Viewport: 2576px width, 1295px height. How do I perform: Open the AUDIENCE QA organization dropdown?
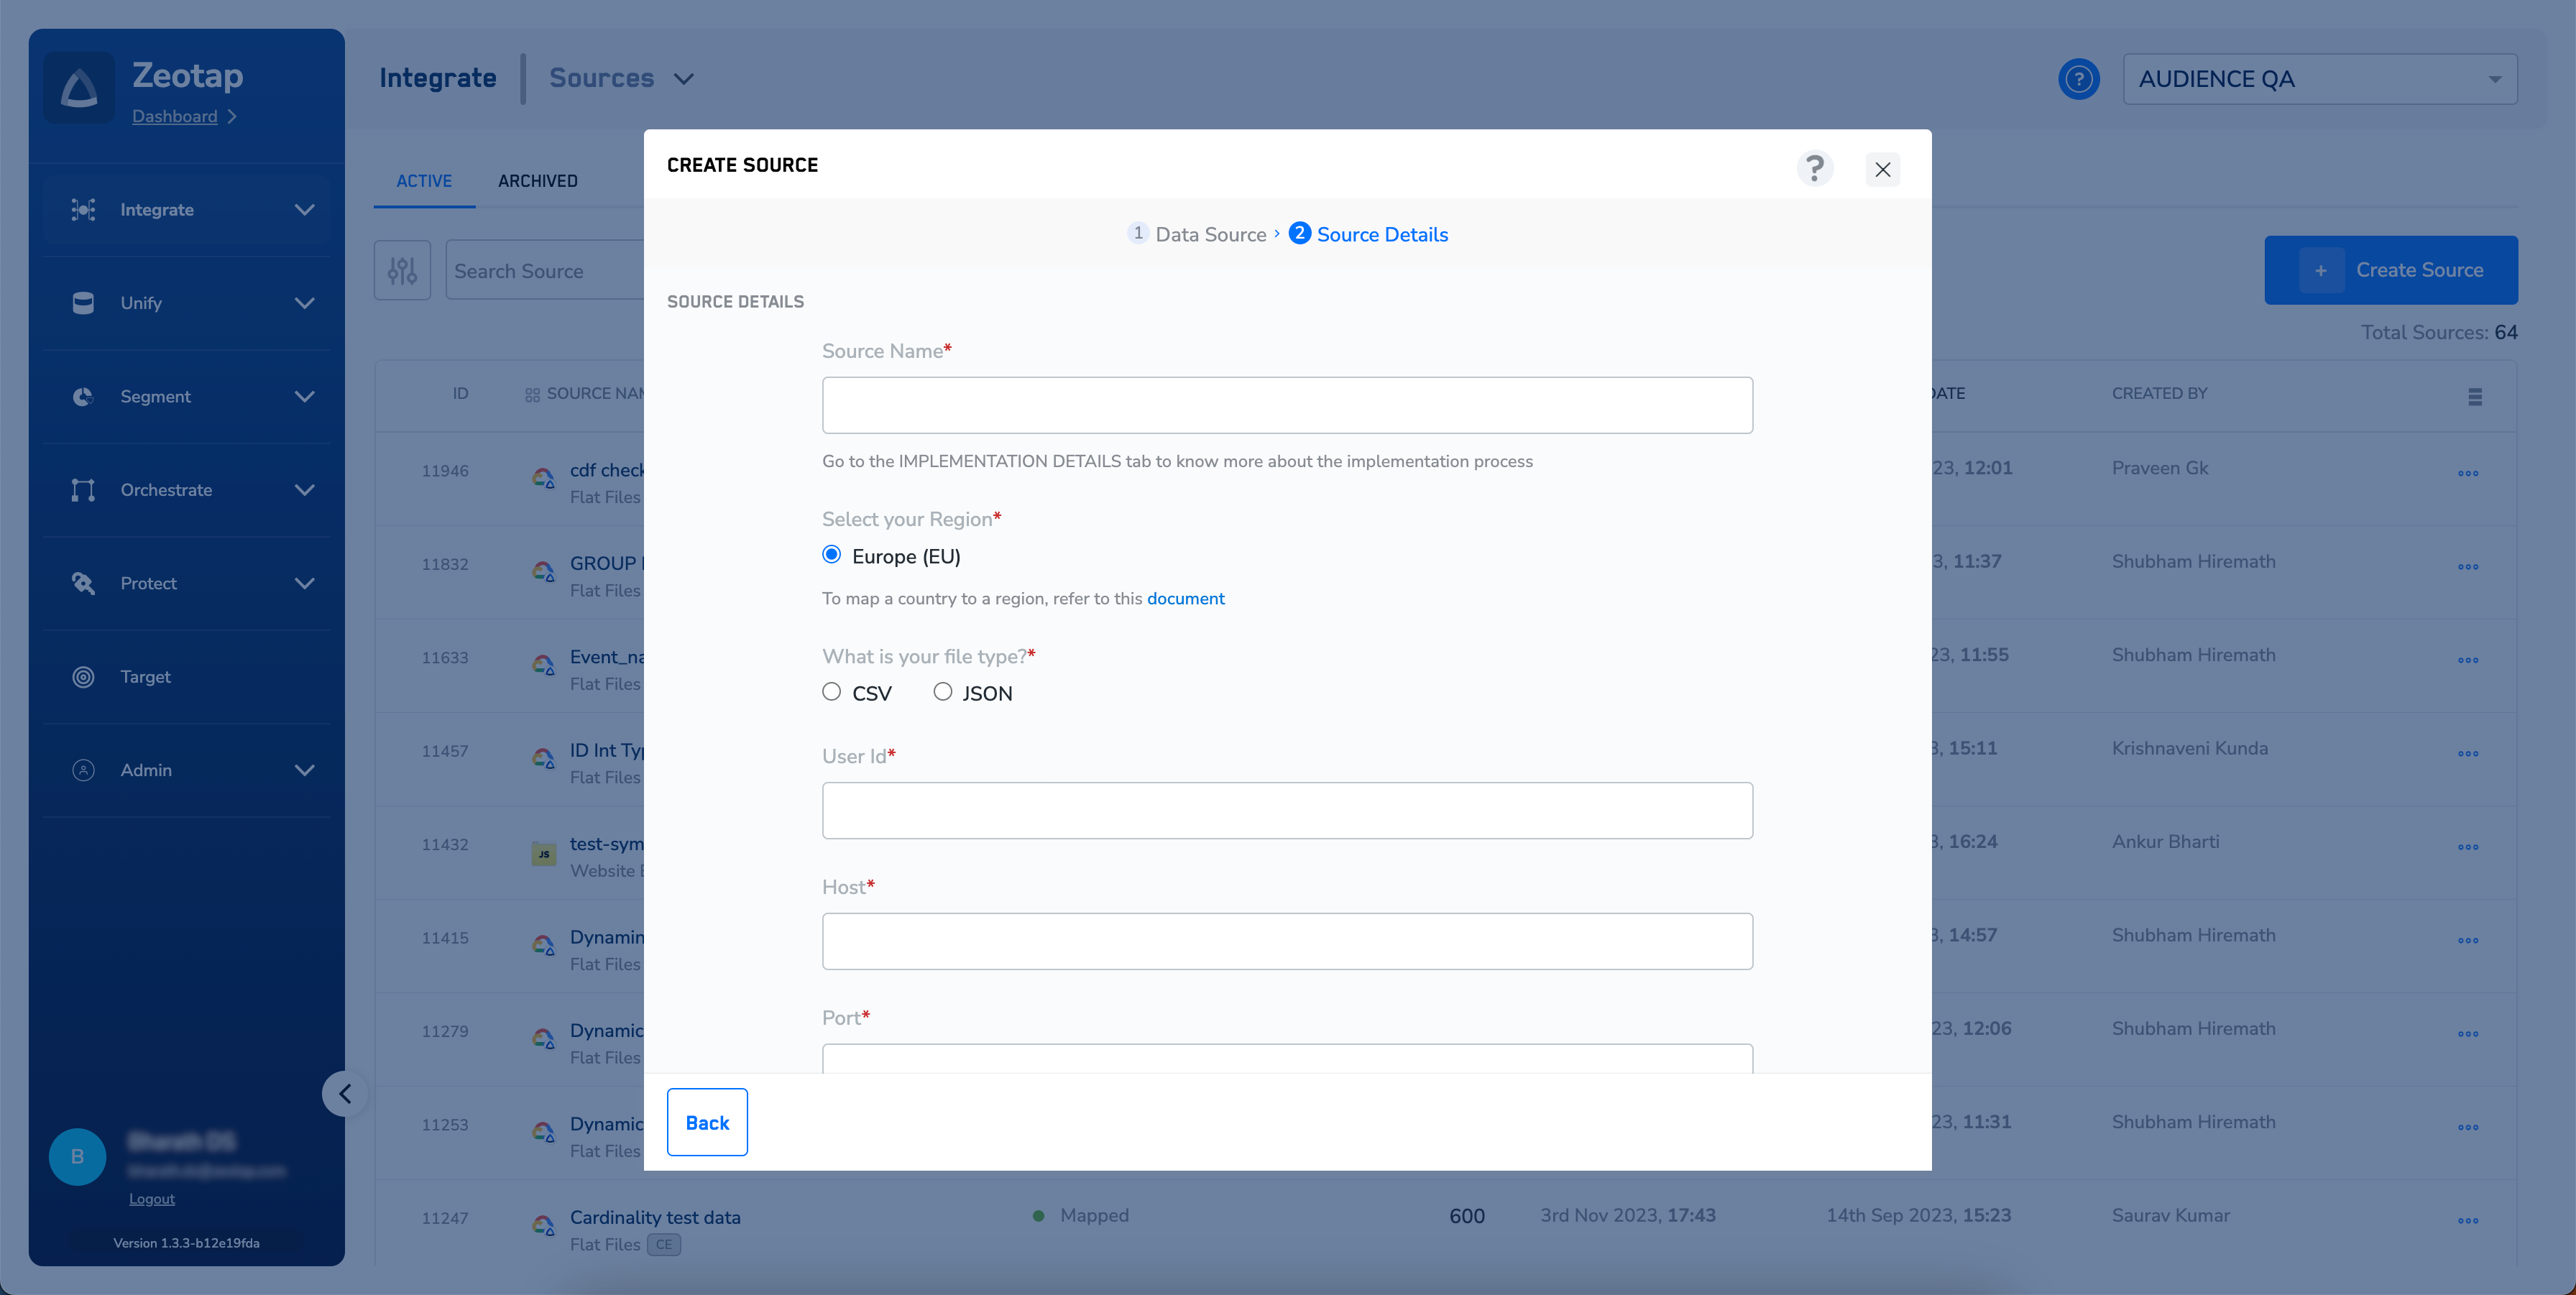(x=2319, y=79)
